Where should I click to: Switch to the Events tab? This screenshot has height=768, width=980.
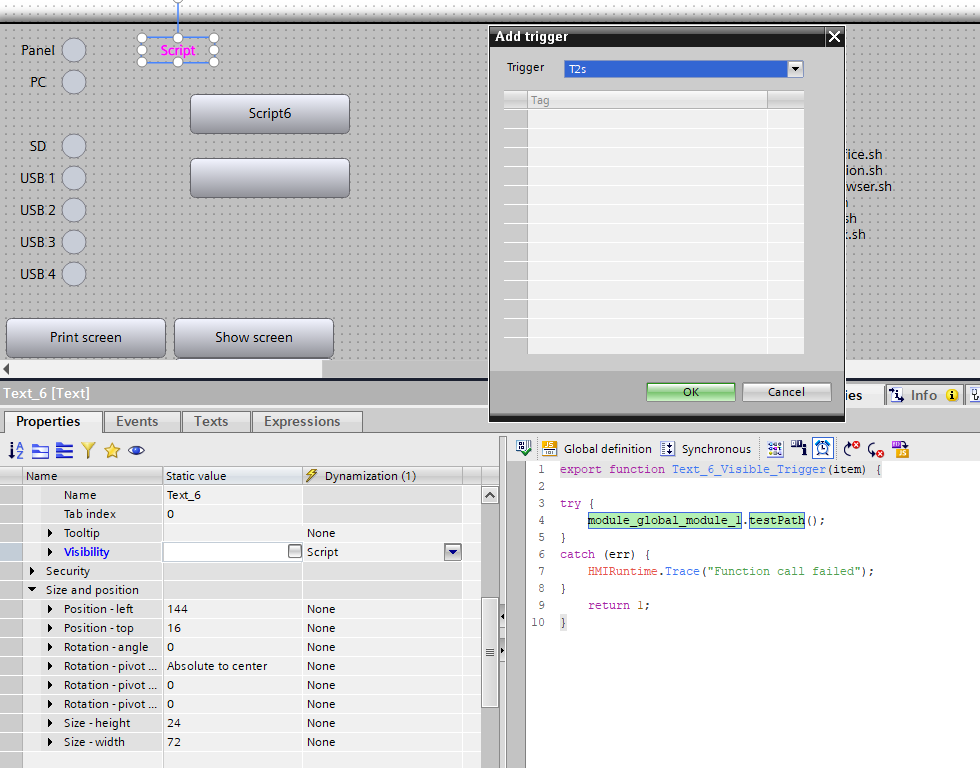tap(137, 421)
